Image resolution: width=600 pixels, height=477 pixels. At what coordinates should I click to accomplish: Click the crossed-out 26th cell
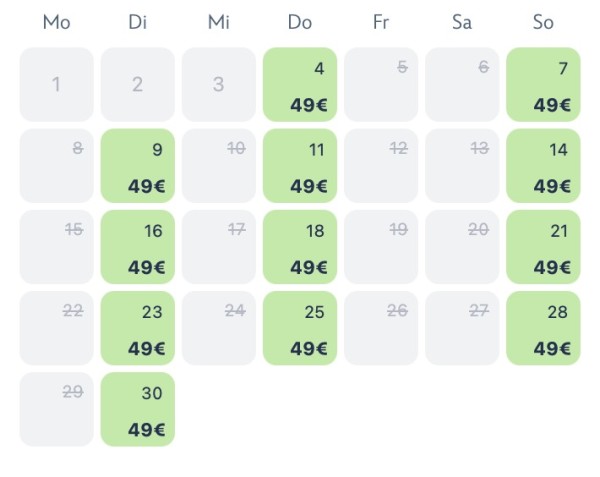[381, 328]
